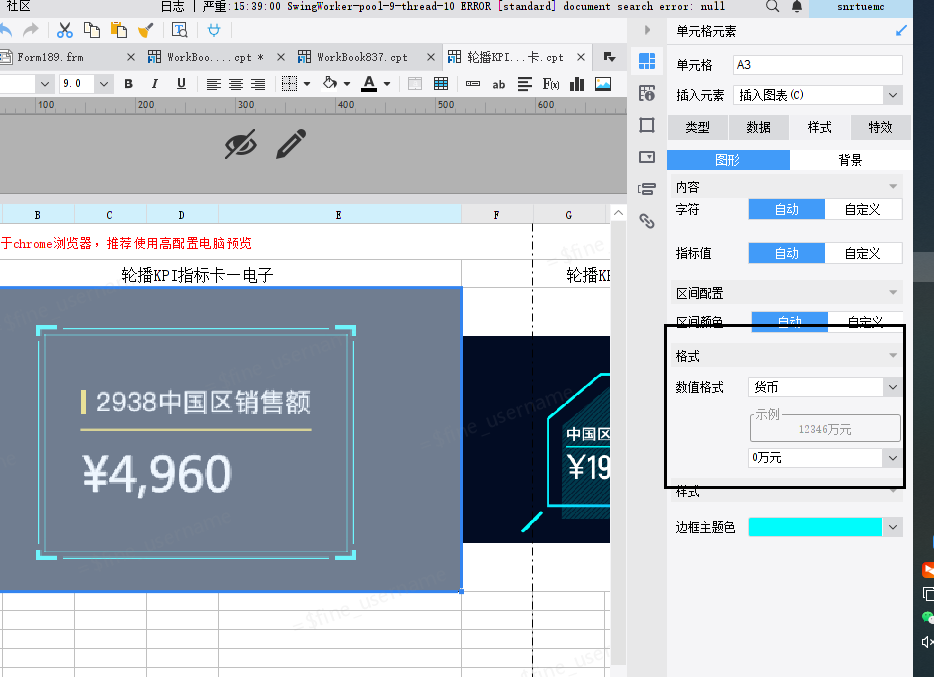Activate the format painter brush
Image resolution: width=934 pixels, height=677 pixels.
coord(146,30)
